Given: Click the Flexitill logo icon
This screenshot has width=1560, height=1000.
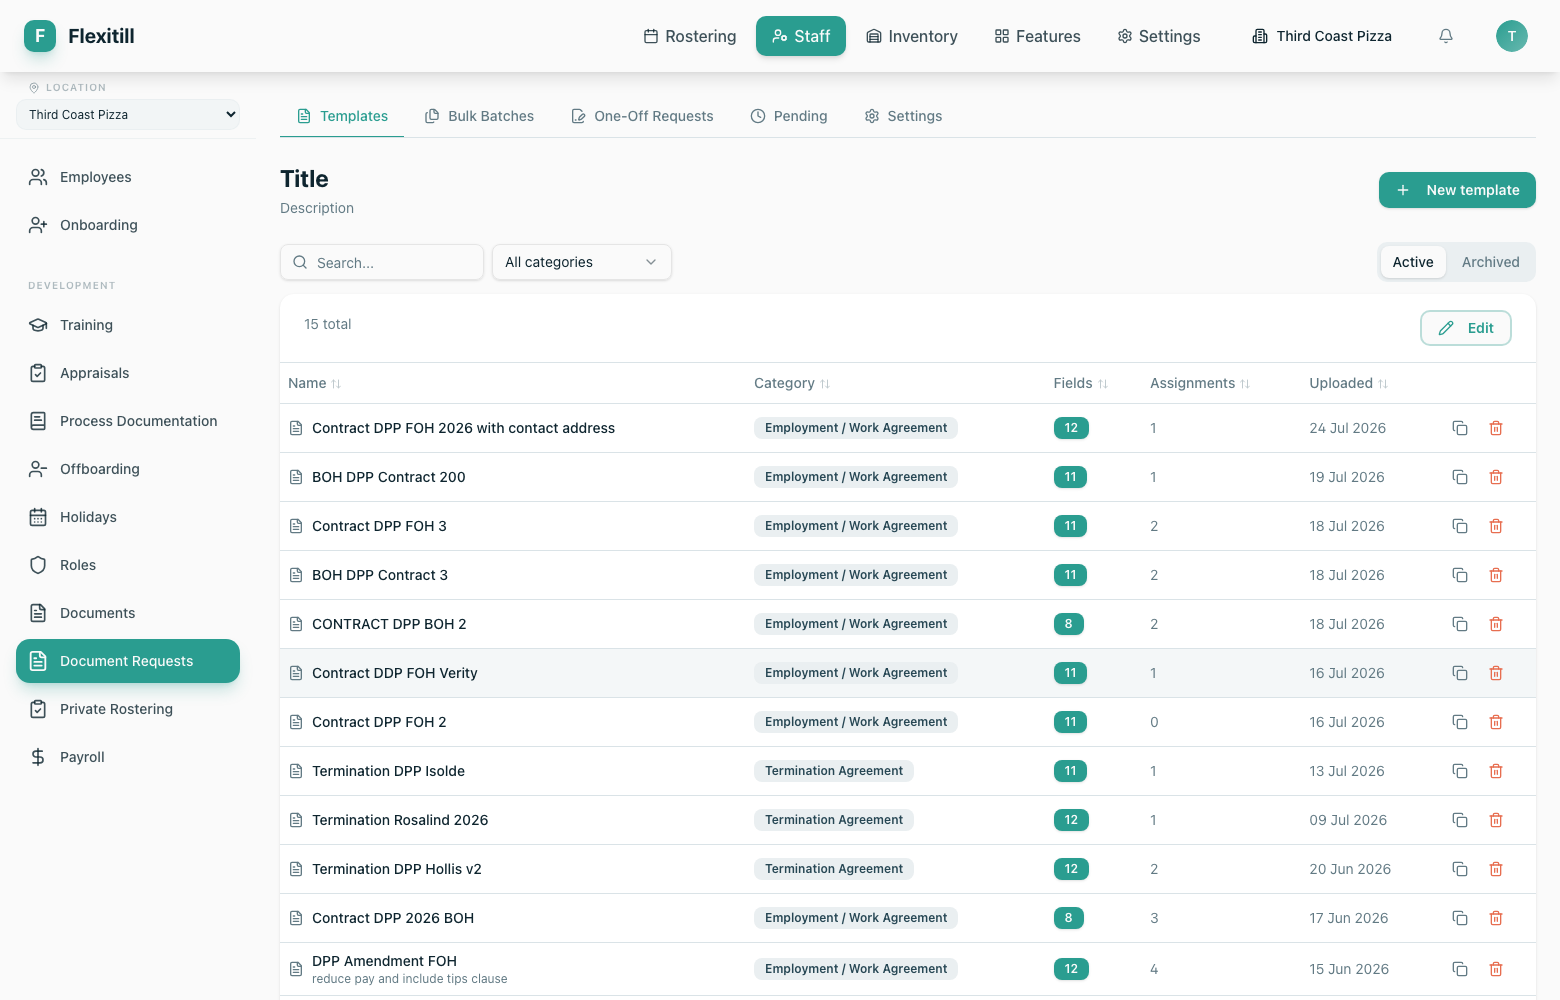Looking at the screenshot, I should pyautogui.click(x=40, y=36).
